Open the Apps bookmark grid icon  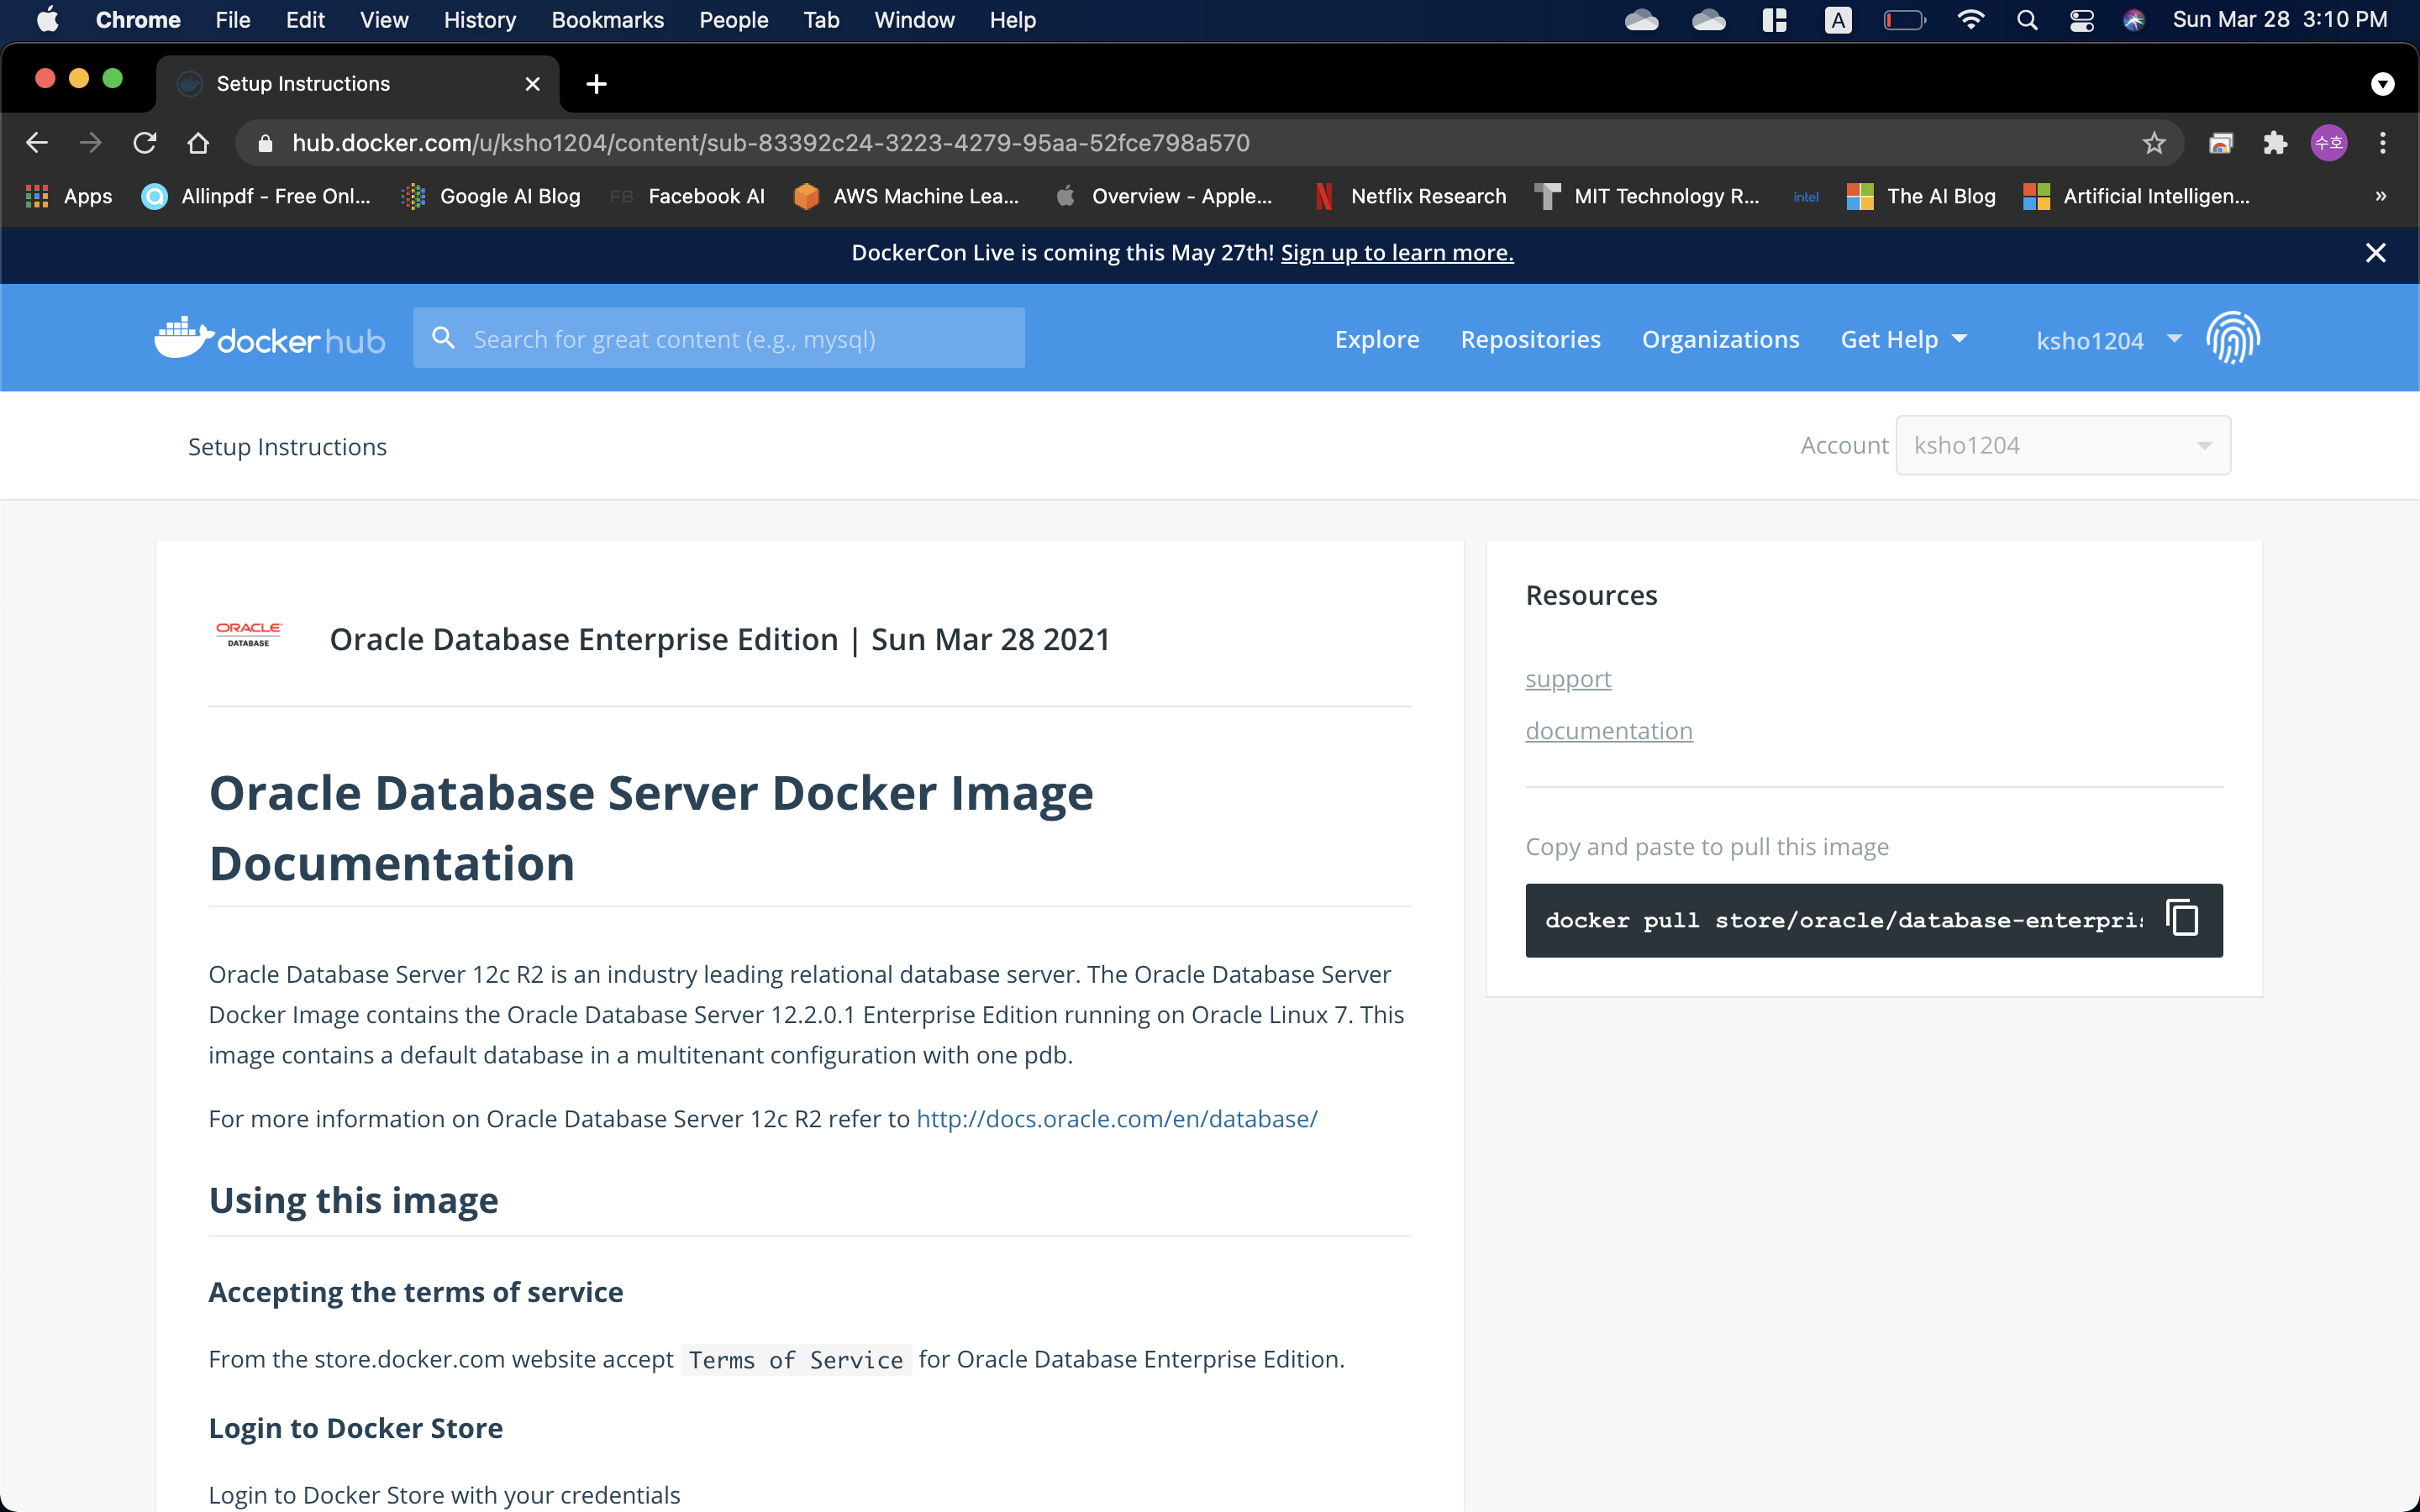click(37, 196)
